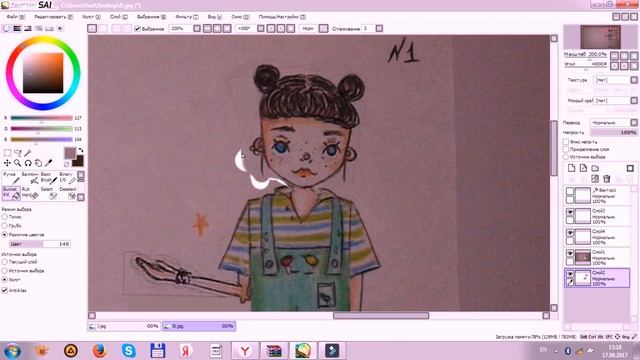This screenshot has height=360, width=640.
Task: Select the rectangular selection tool
Action: (7, 153)
